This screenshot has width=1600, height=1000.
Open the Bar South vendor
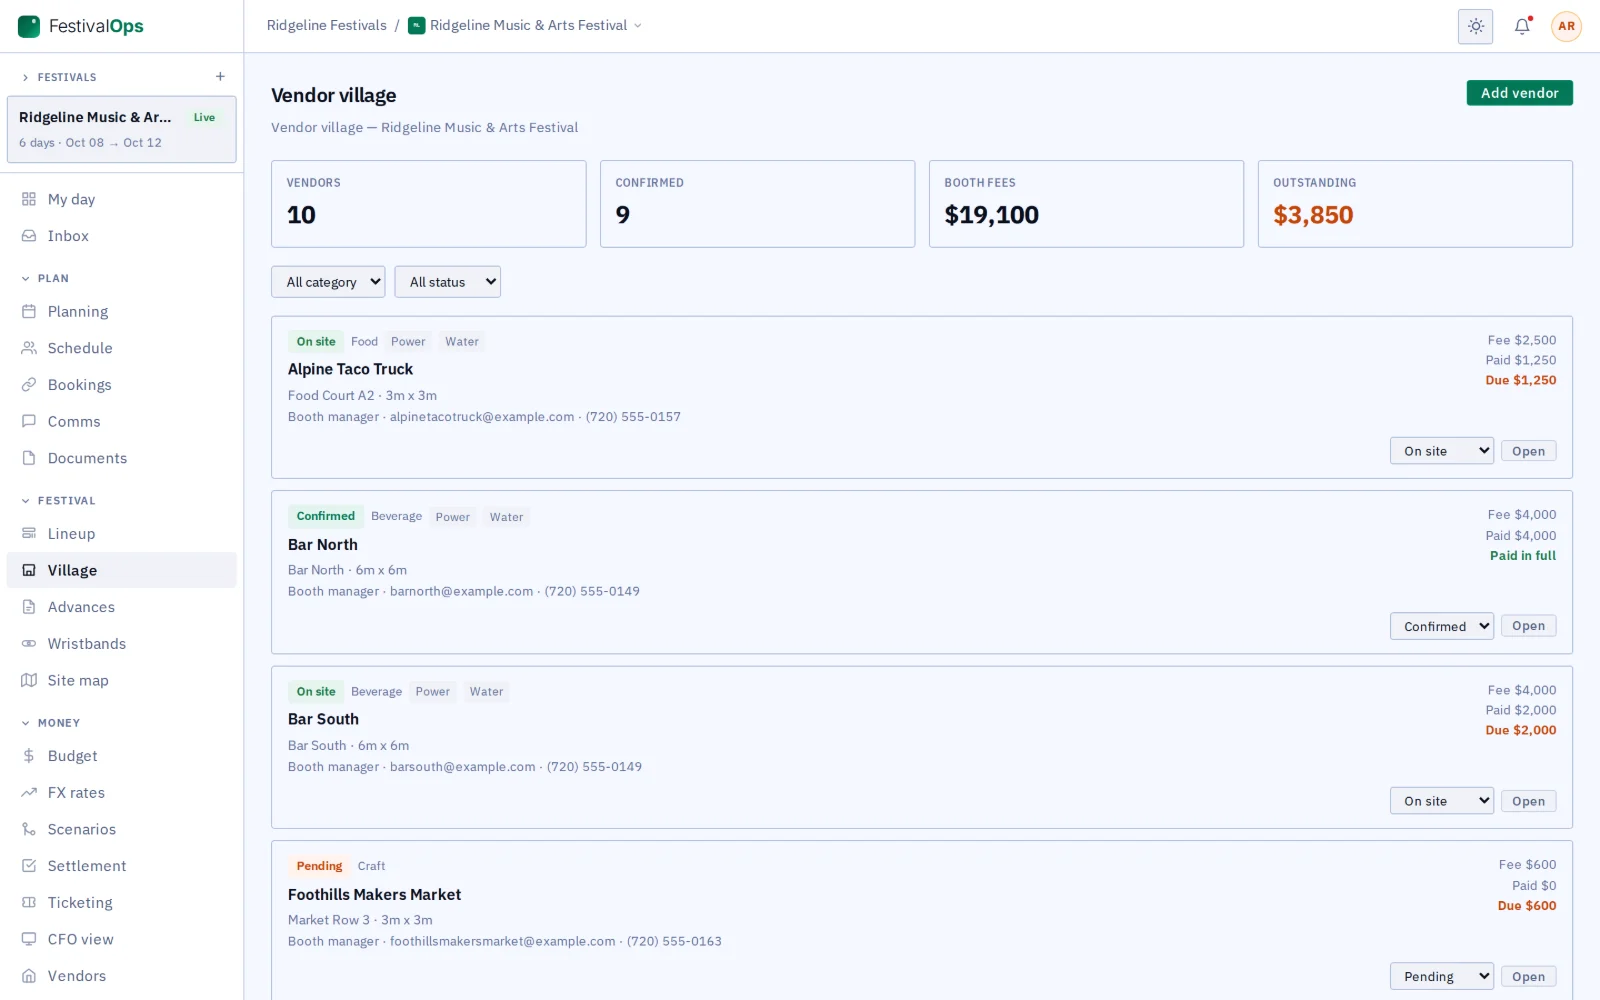(x=1528, y=801)
